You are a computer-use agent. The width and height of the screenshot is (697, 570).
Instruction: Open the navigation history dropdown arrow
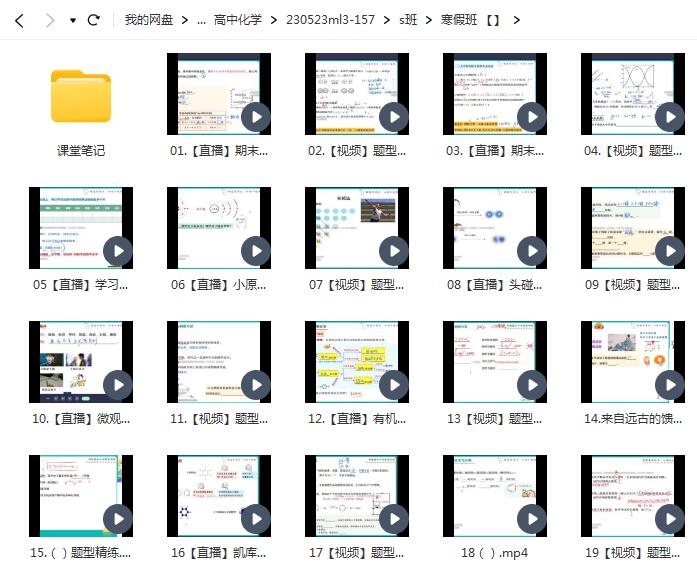(73, 21)
